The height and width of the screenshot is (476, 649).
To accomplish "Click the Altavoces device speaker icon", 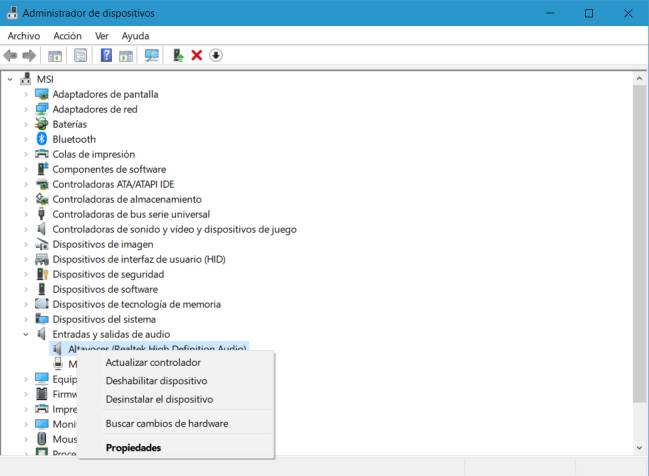I will coord(57,349).
